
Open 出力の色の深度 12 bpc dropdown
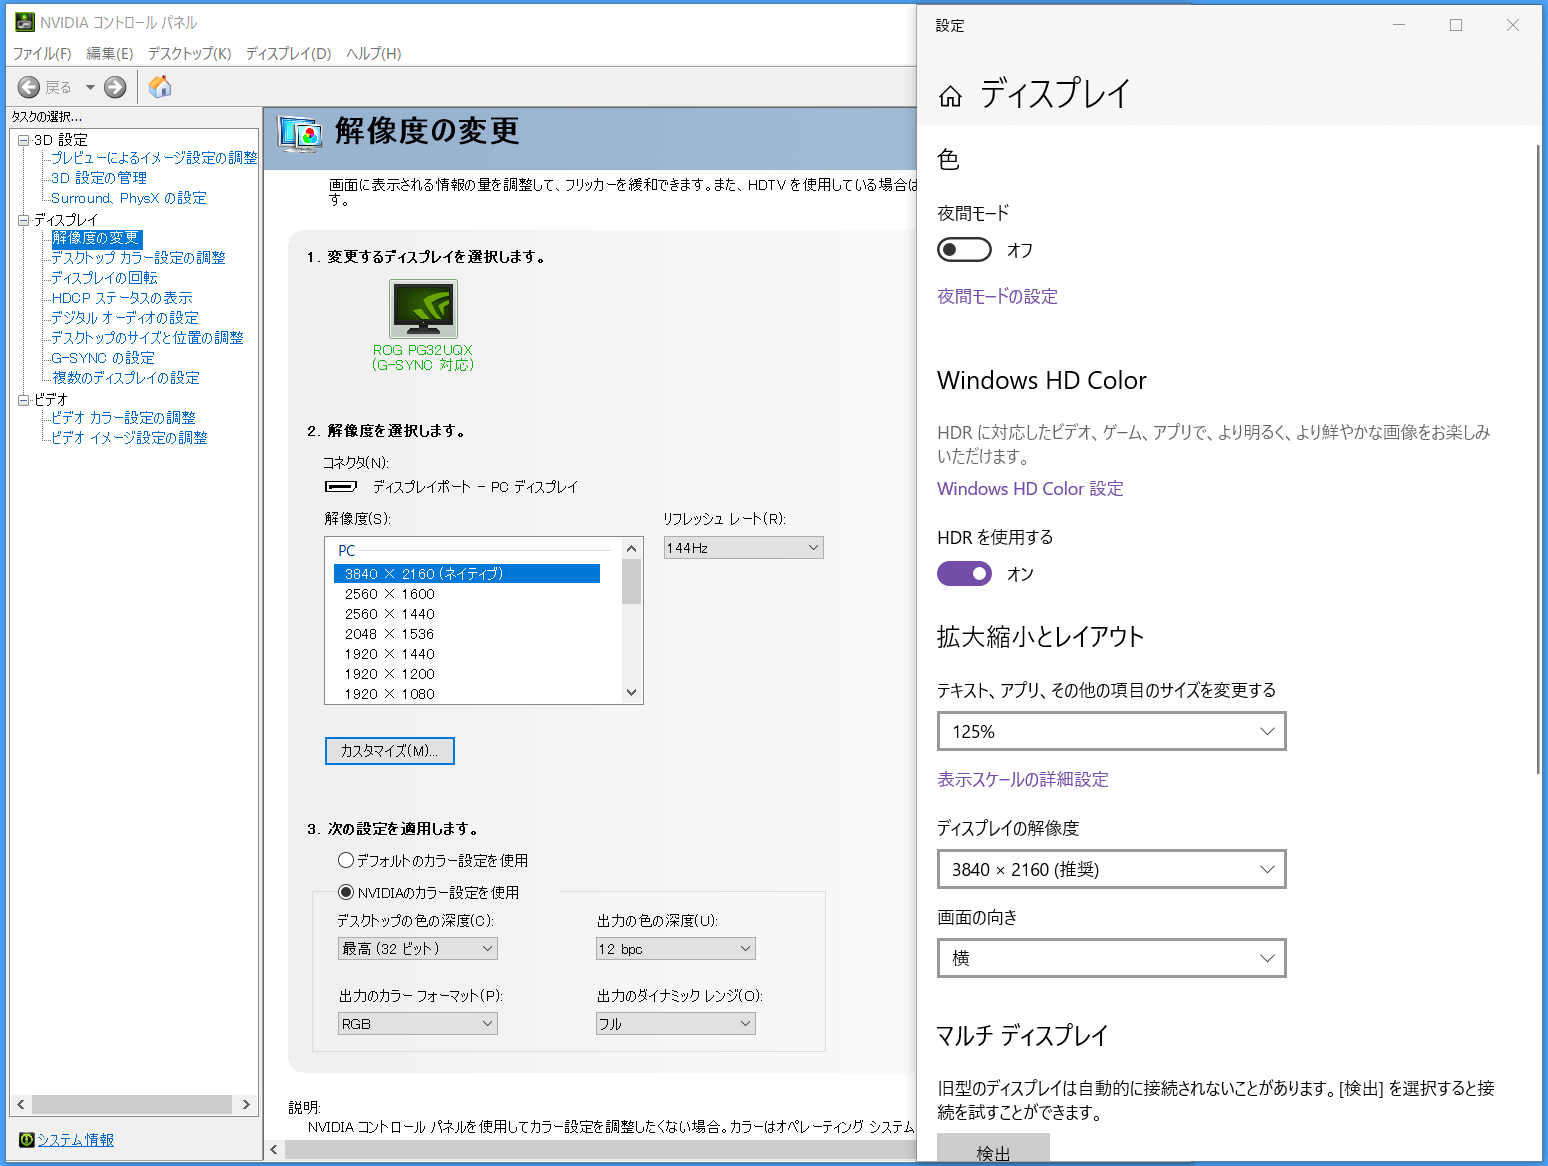click(x=676, y=948)
